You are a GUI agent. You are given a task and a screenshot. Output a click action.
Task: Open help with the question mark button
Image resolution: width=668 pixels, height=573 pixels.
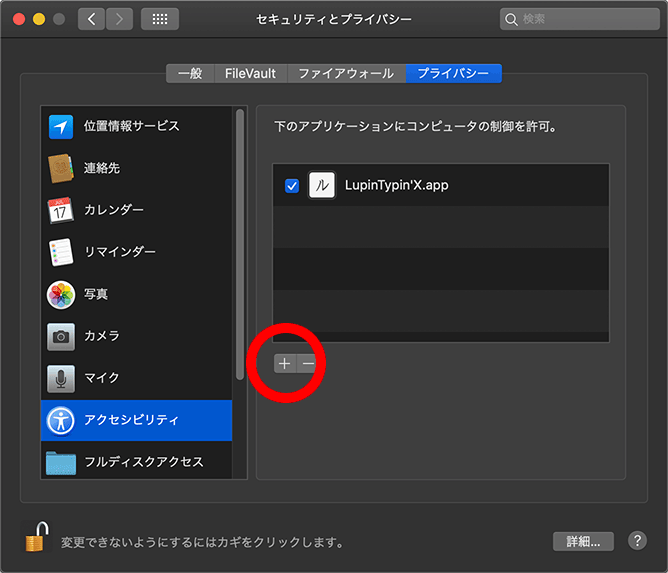637,541
